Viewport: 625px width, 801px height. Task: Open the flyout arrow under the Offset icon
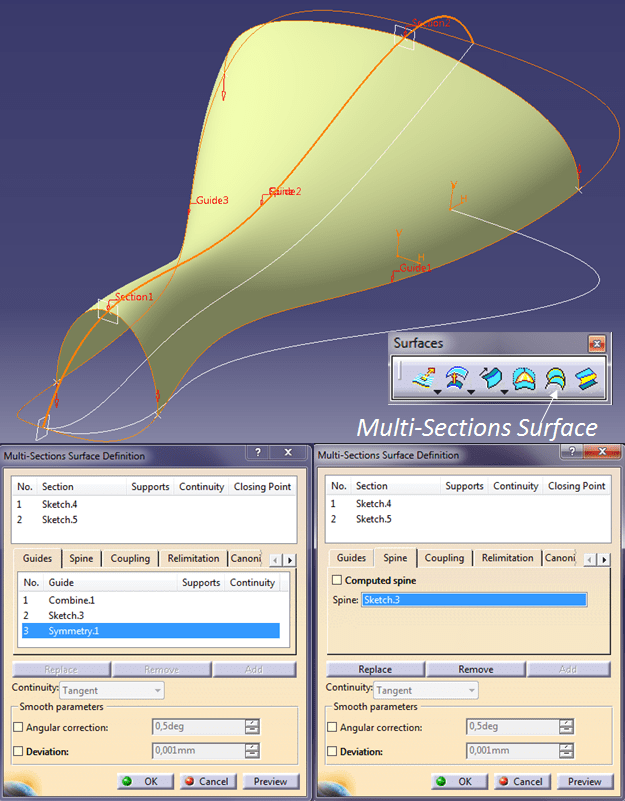470,391
